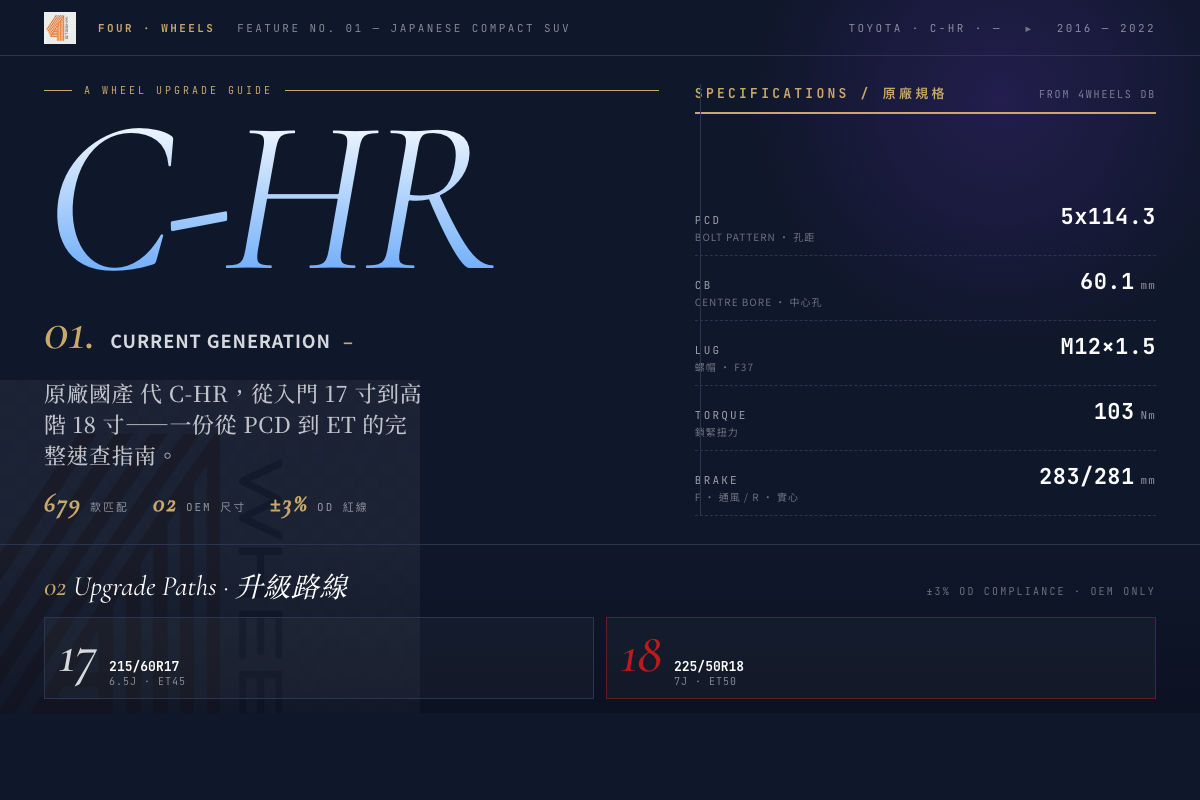The height and width of the screenshot is (800, 1200).
Task: Click the brake value 283/281 mm
Action: [x=1097, y=477]
